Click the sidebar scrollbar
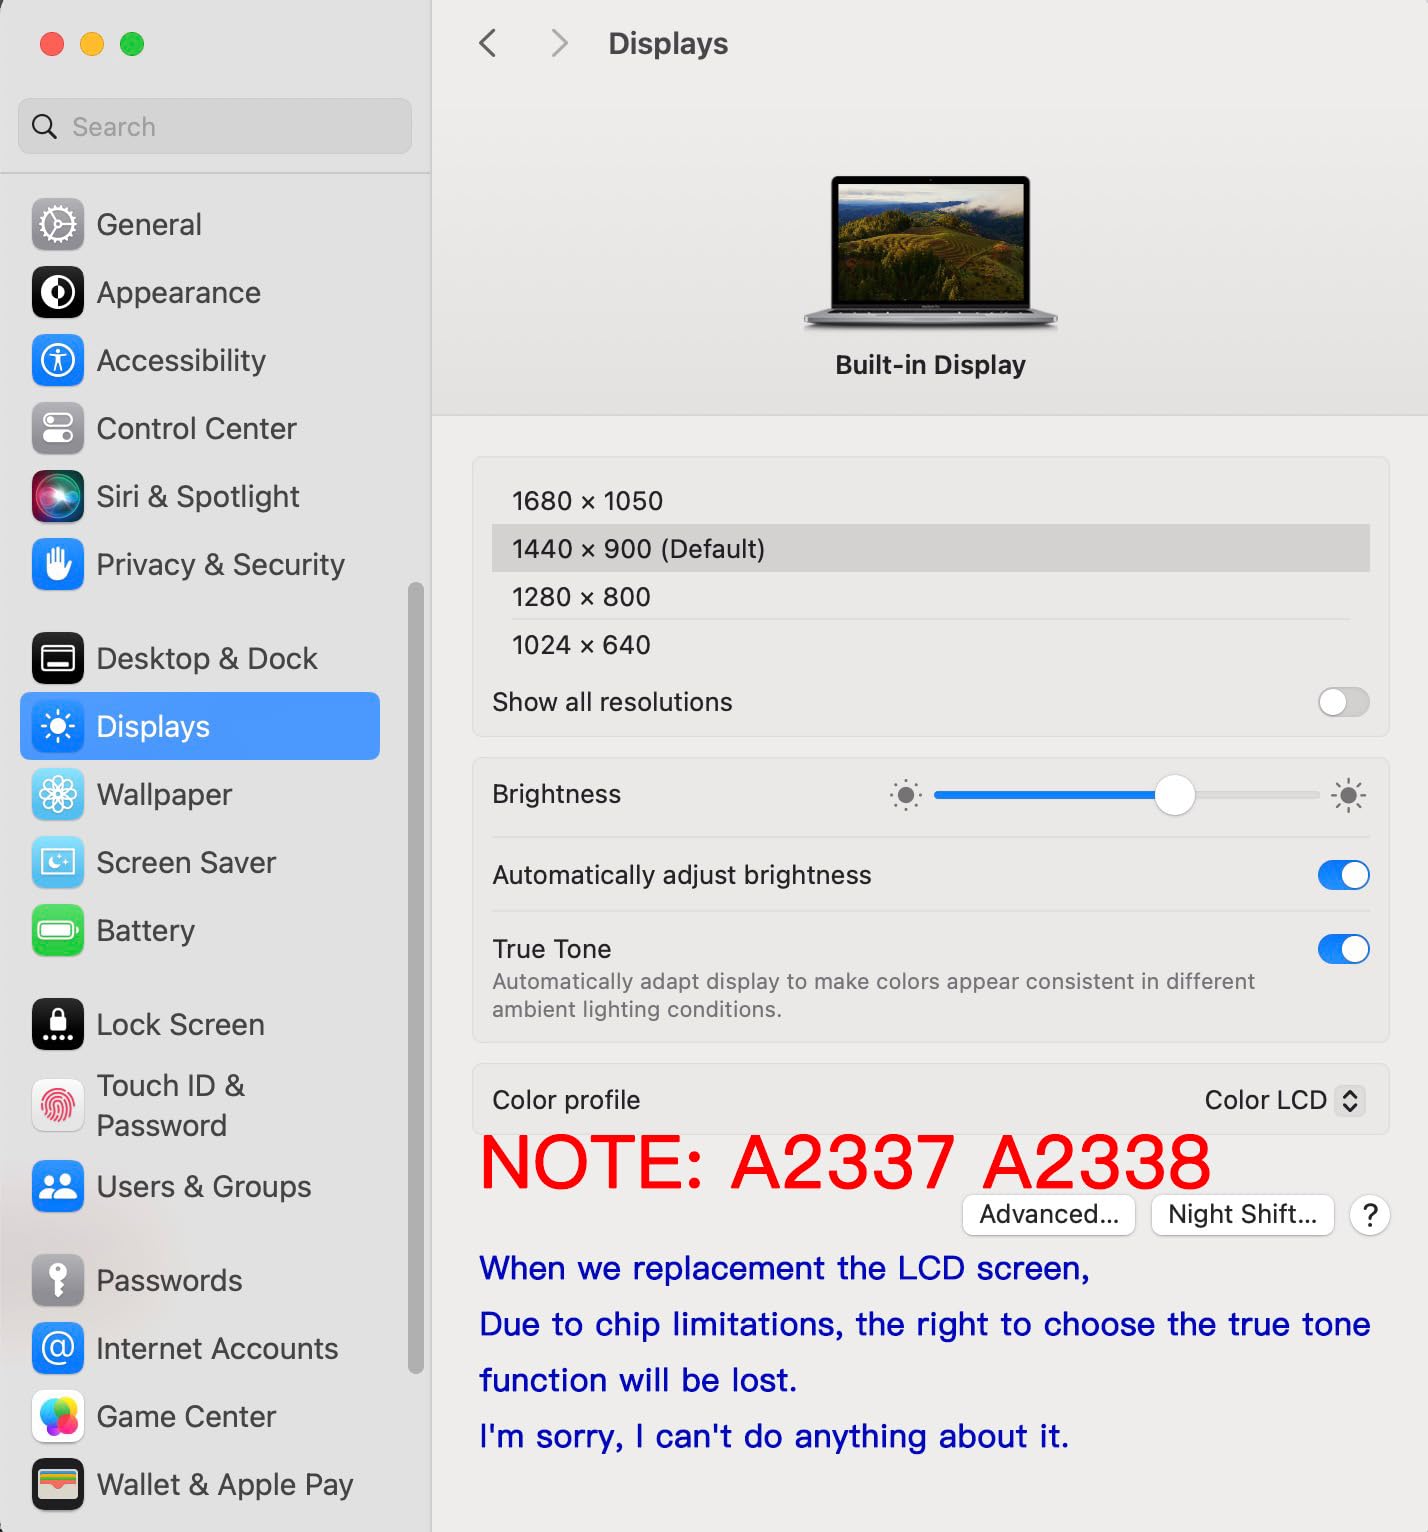Viewport: 1428px width, 1532px height. point(416,978)
